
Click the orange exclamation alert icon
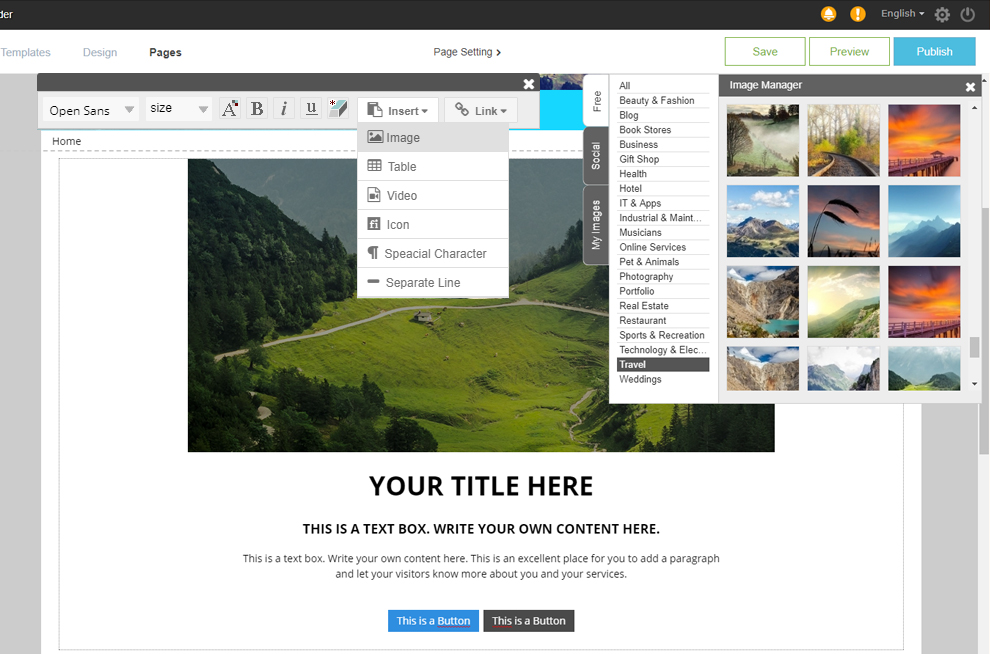click(858, 14)
